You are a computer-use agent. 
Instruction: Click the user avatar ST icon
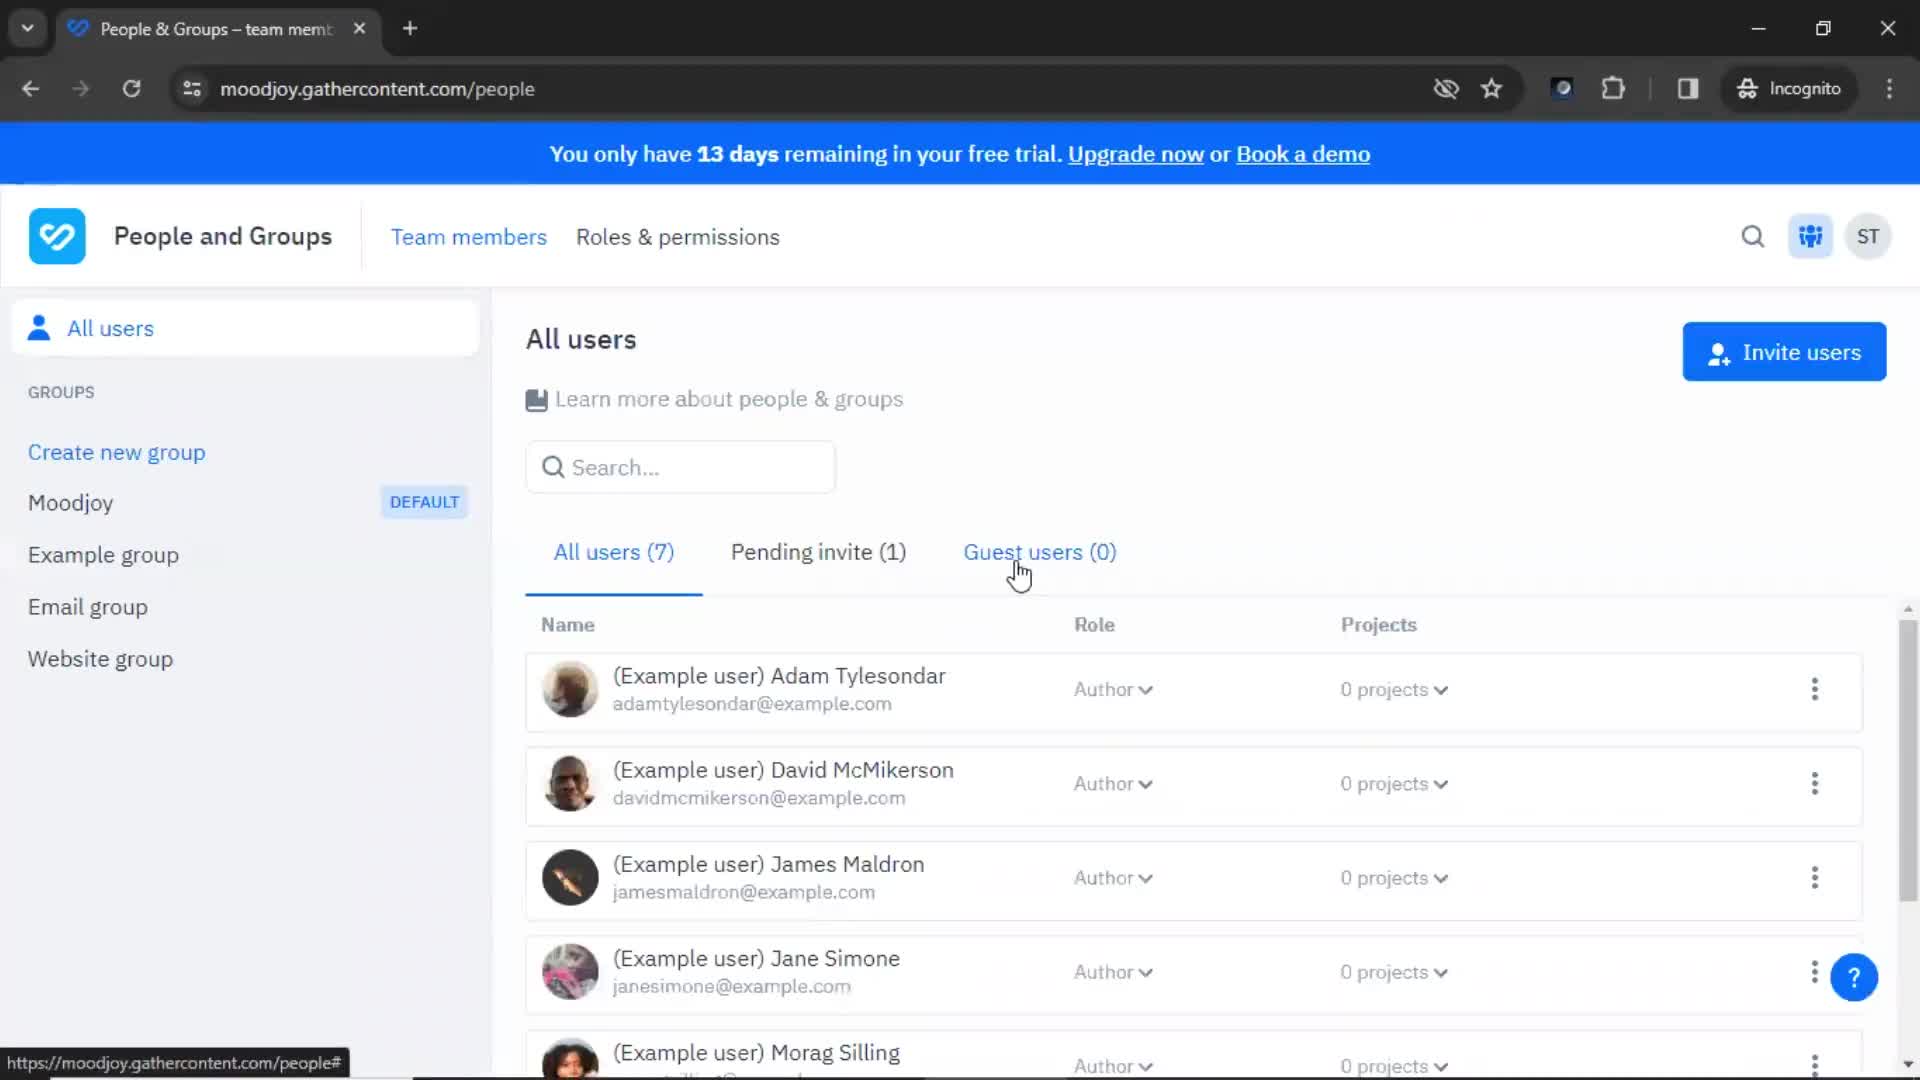coord(1870,236)
